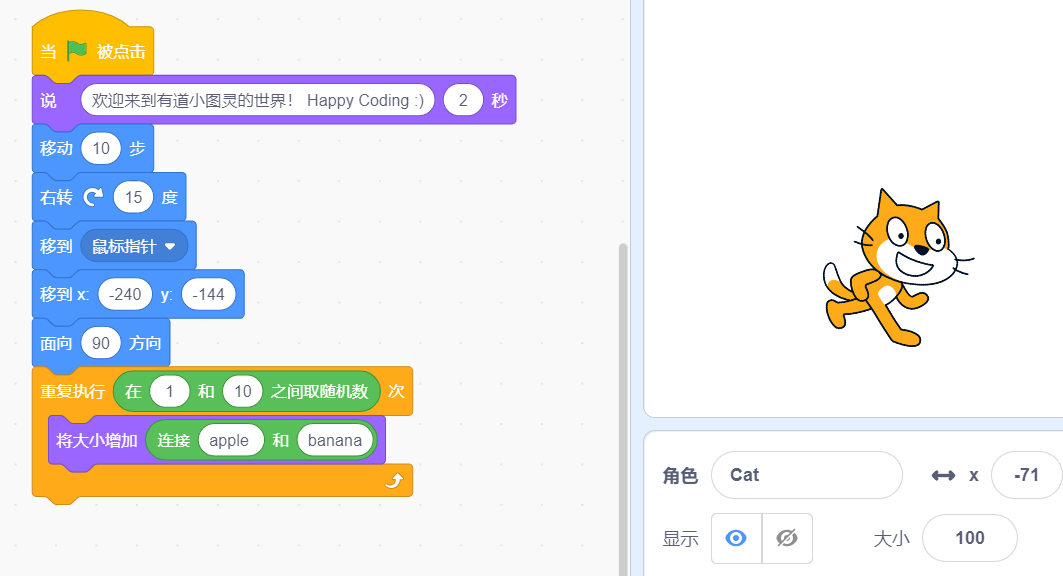Click the Cat sprite on the stage
This screenshot has height=576, width=1063.
coord(898,268)
